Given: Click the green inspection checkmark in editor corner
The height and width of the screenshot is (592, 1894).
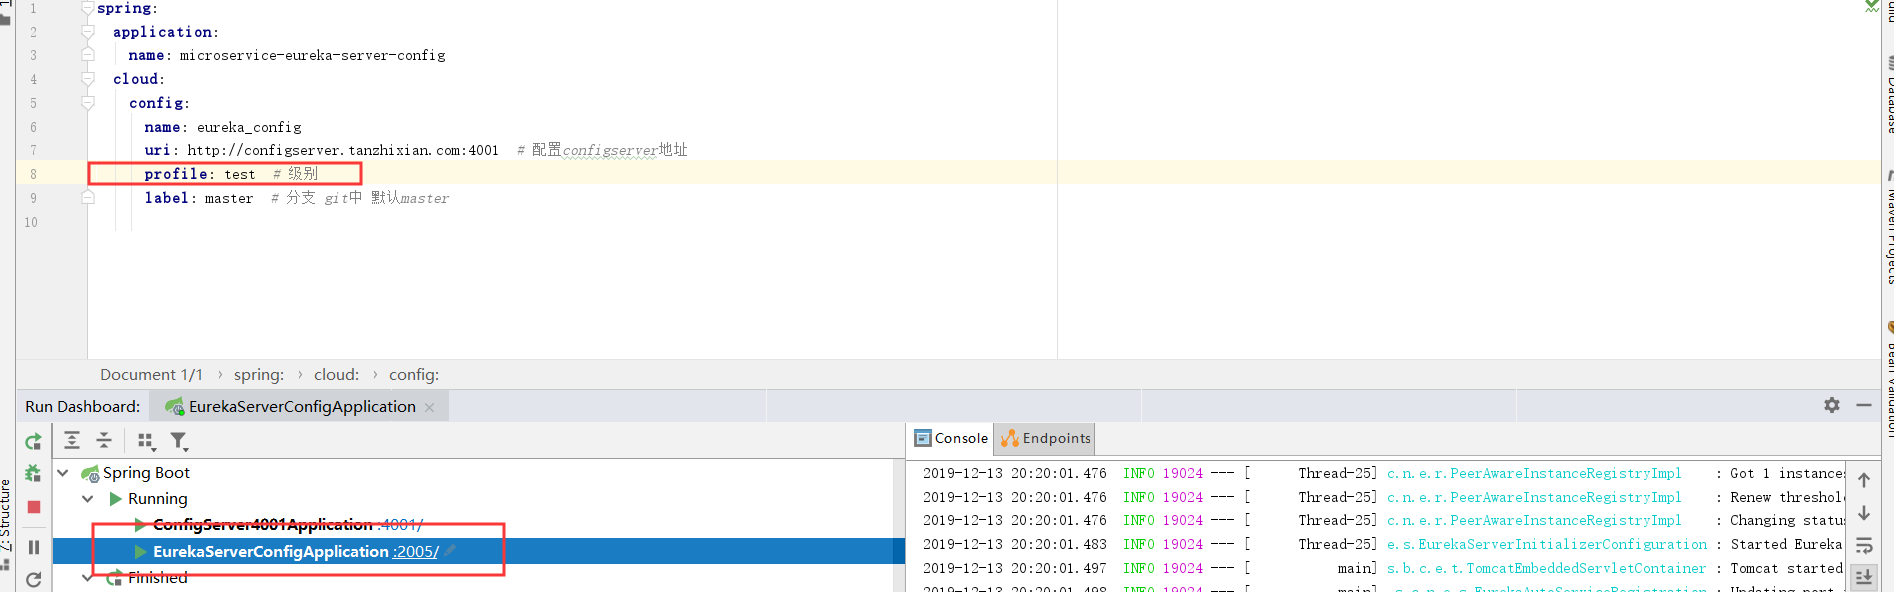Looking at the screenshot, I should tap(1872, 5).
